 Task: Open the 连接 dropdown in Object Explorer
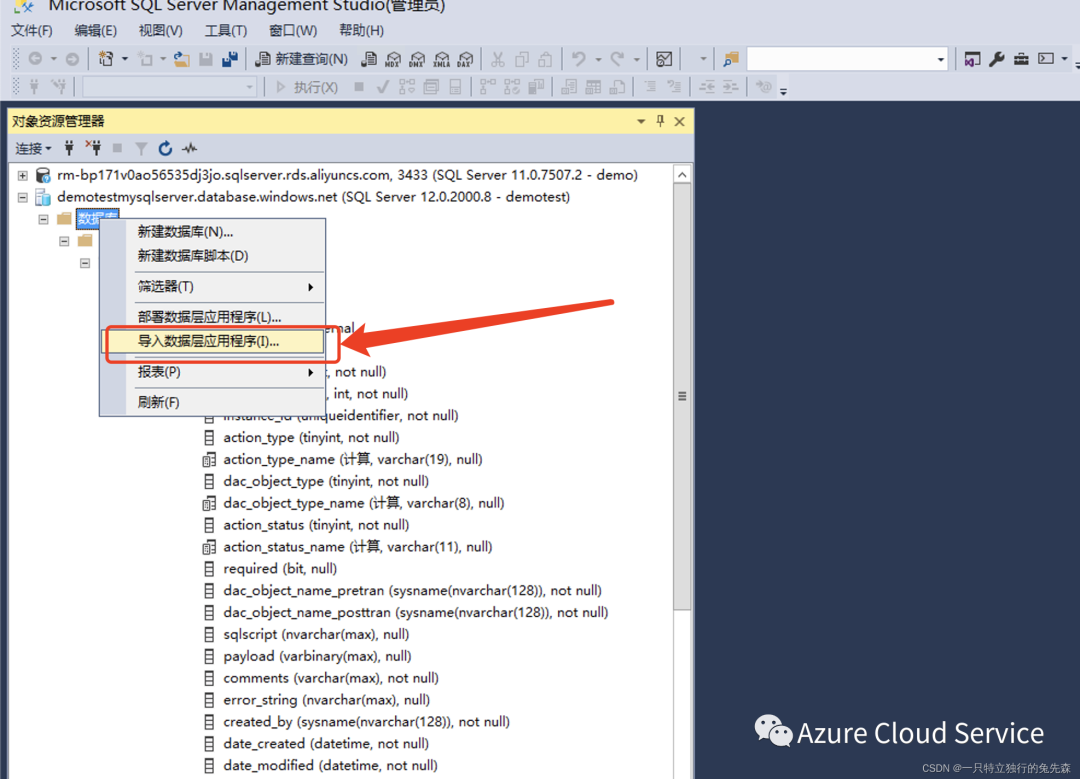coord(33,148)
